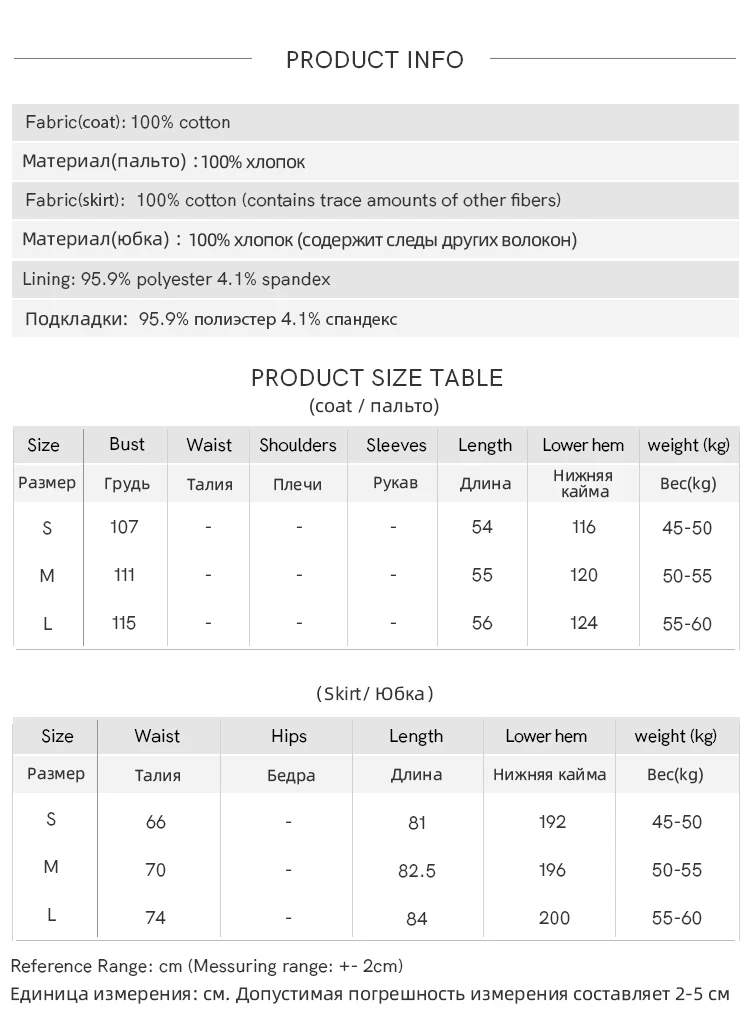
Task: Select skirt size S waist value 66
Action: point(156,822)
